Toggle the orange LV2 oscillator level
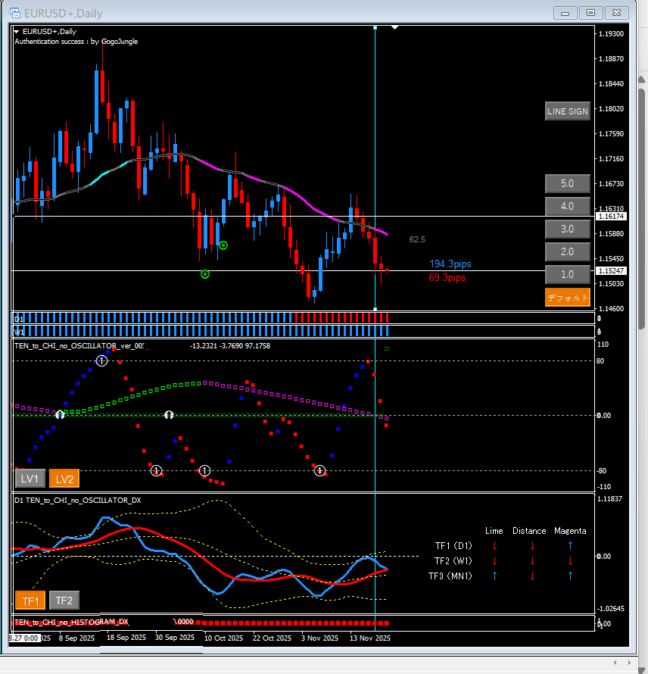This screenshot has height=674, width=648. (x=65, y=479)
